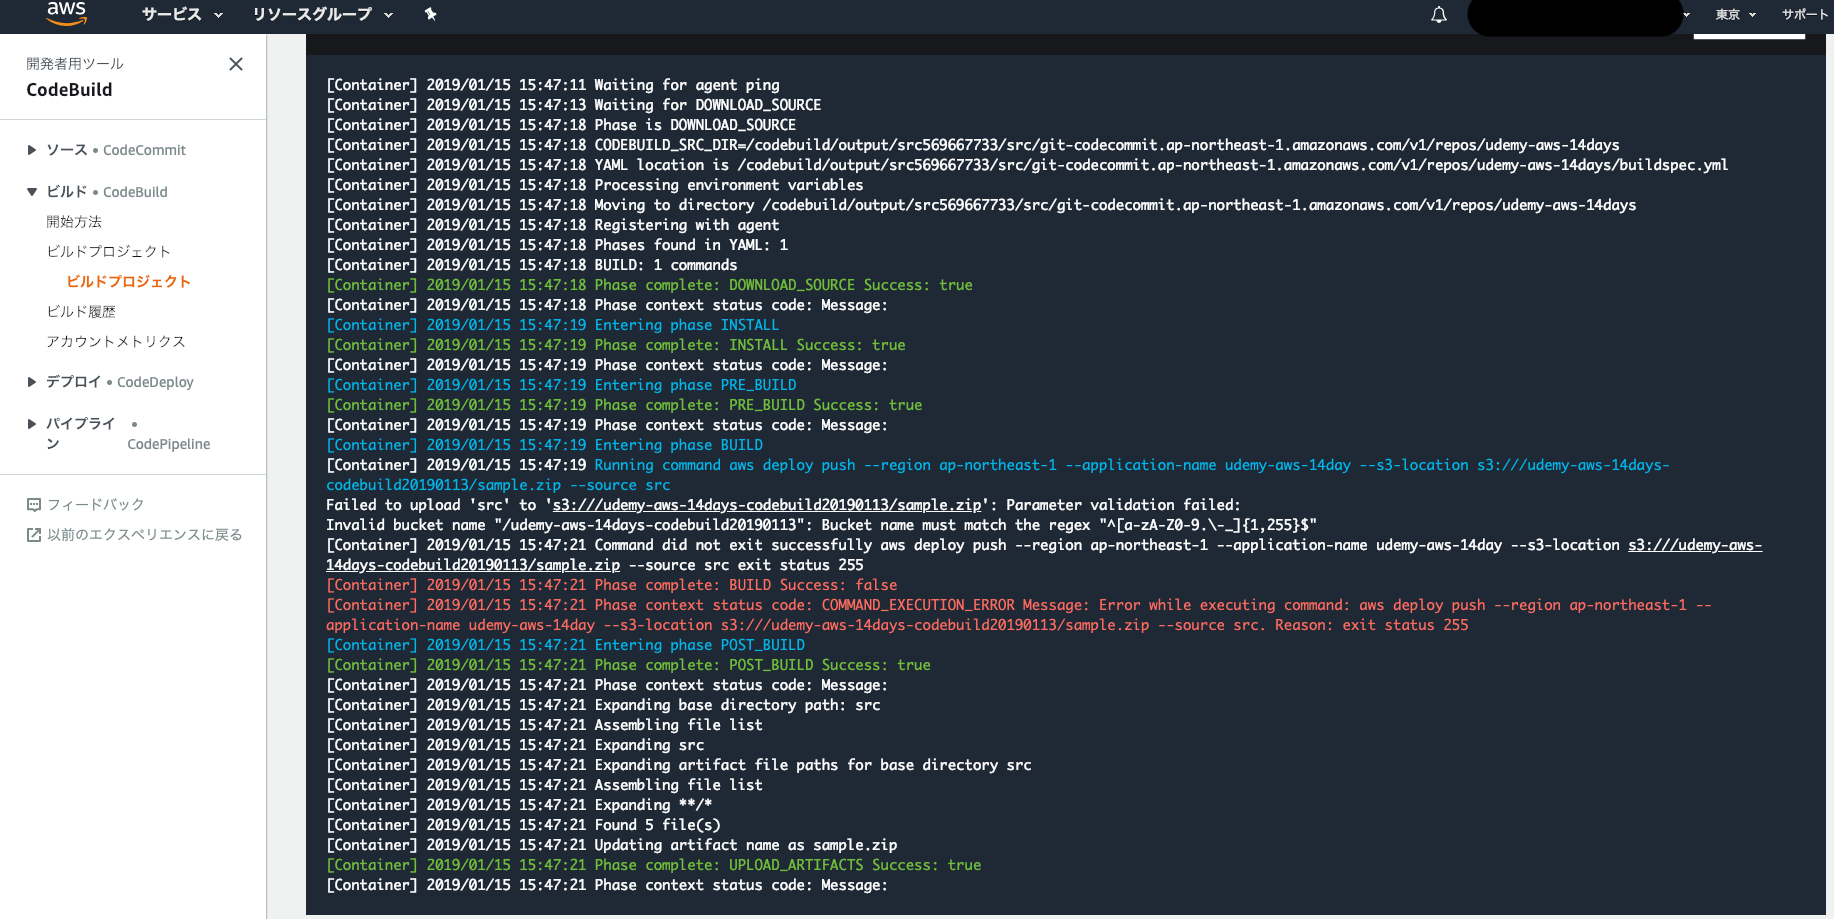Image resolution: width=1834 pixels, height=919 pixels.
Task: Select highlighted orange ビルドプロジェクト item
Action: [x=128, y=282]
